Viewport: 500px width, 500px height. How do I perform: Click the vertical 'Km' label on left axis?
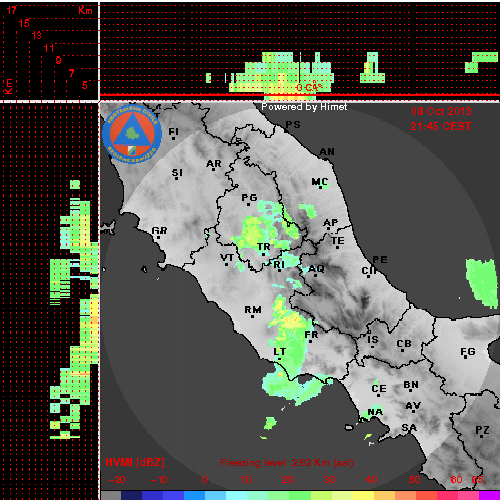point(9,87)
